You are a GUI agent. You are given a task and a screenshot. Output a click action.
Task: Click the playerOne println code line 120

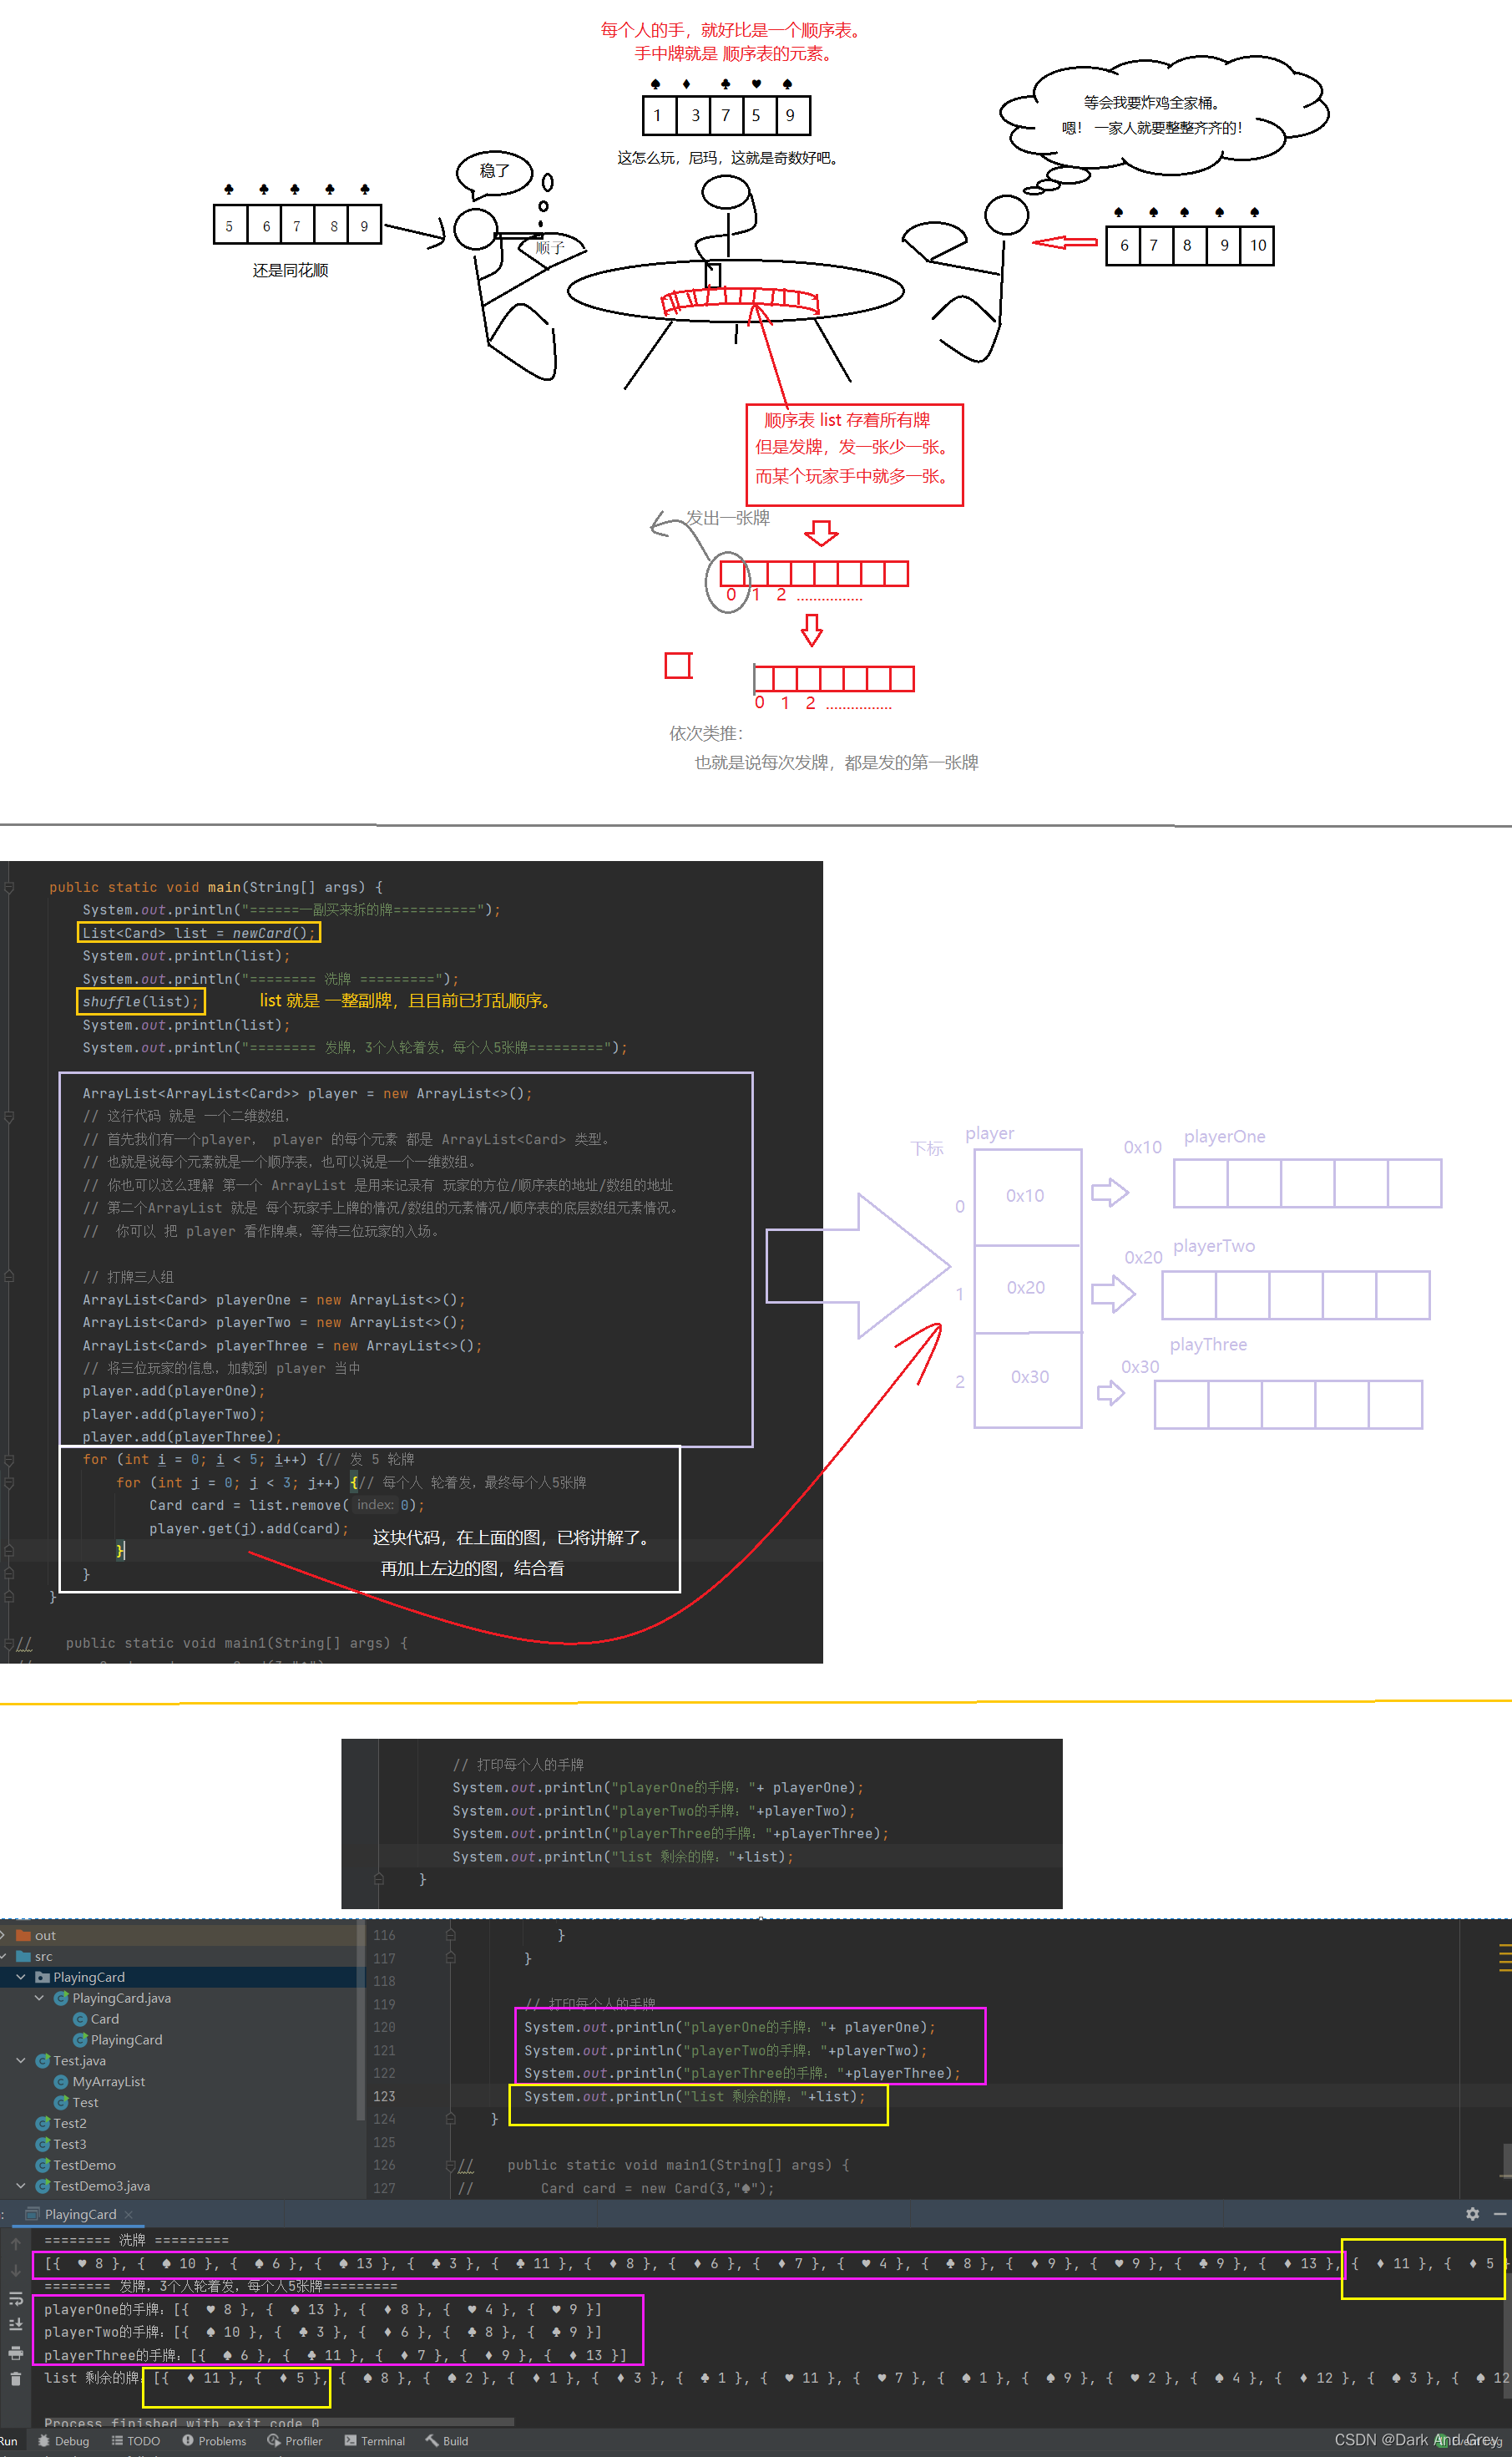729,2027
